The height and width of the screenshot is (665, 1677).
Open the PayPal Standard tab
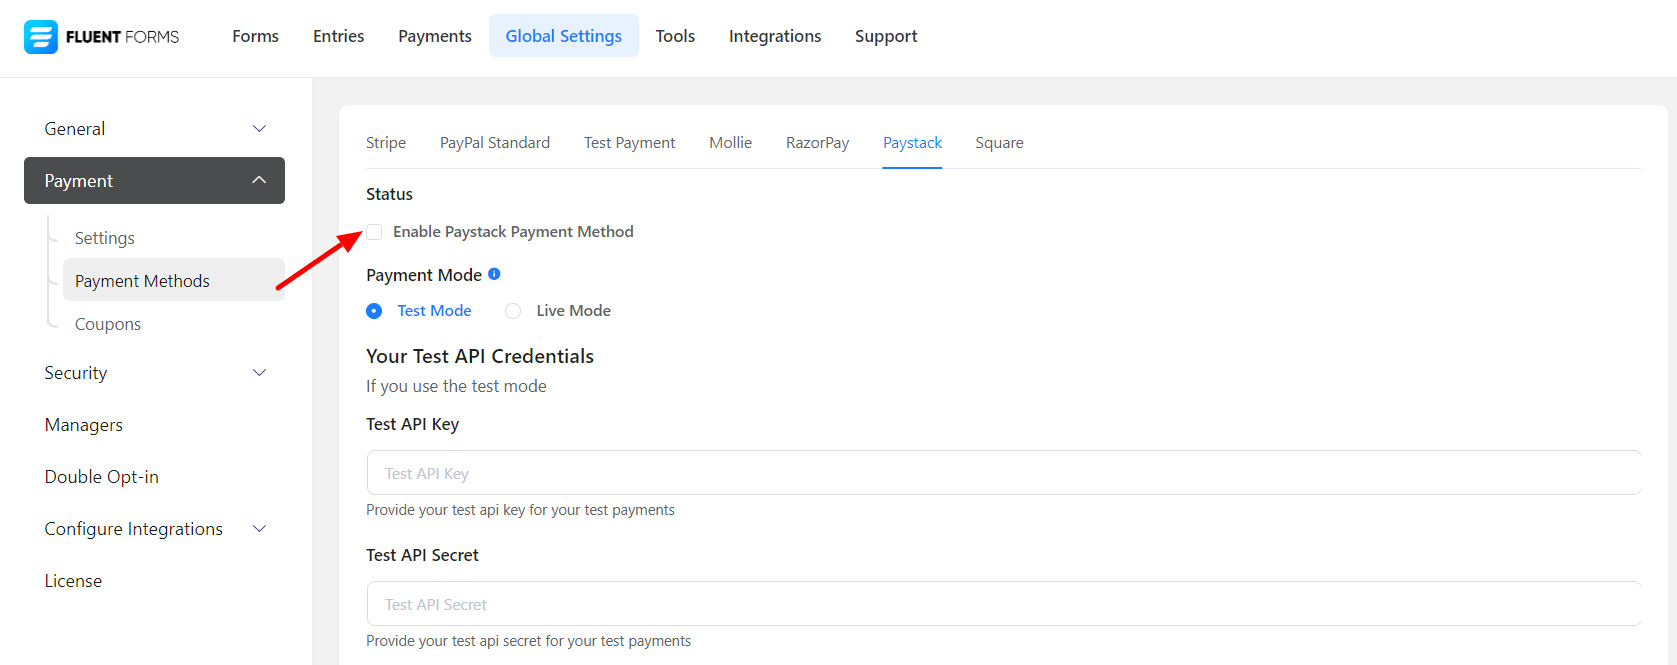click(495, 143)
